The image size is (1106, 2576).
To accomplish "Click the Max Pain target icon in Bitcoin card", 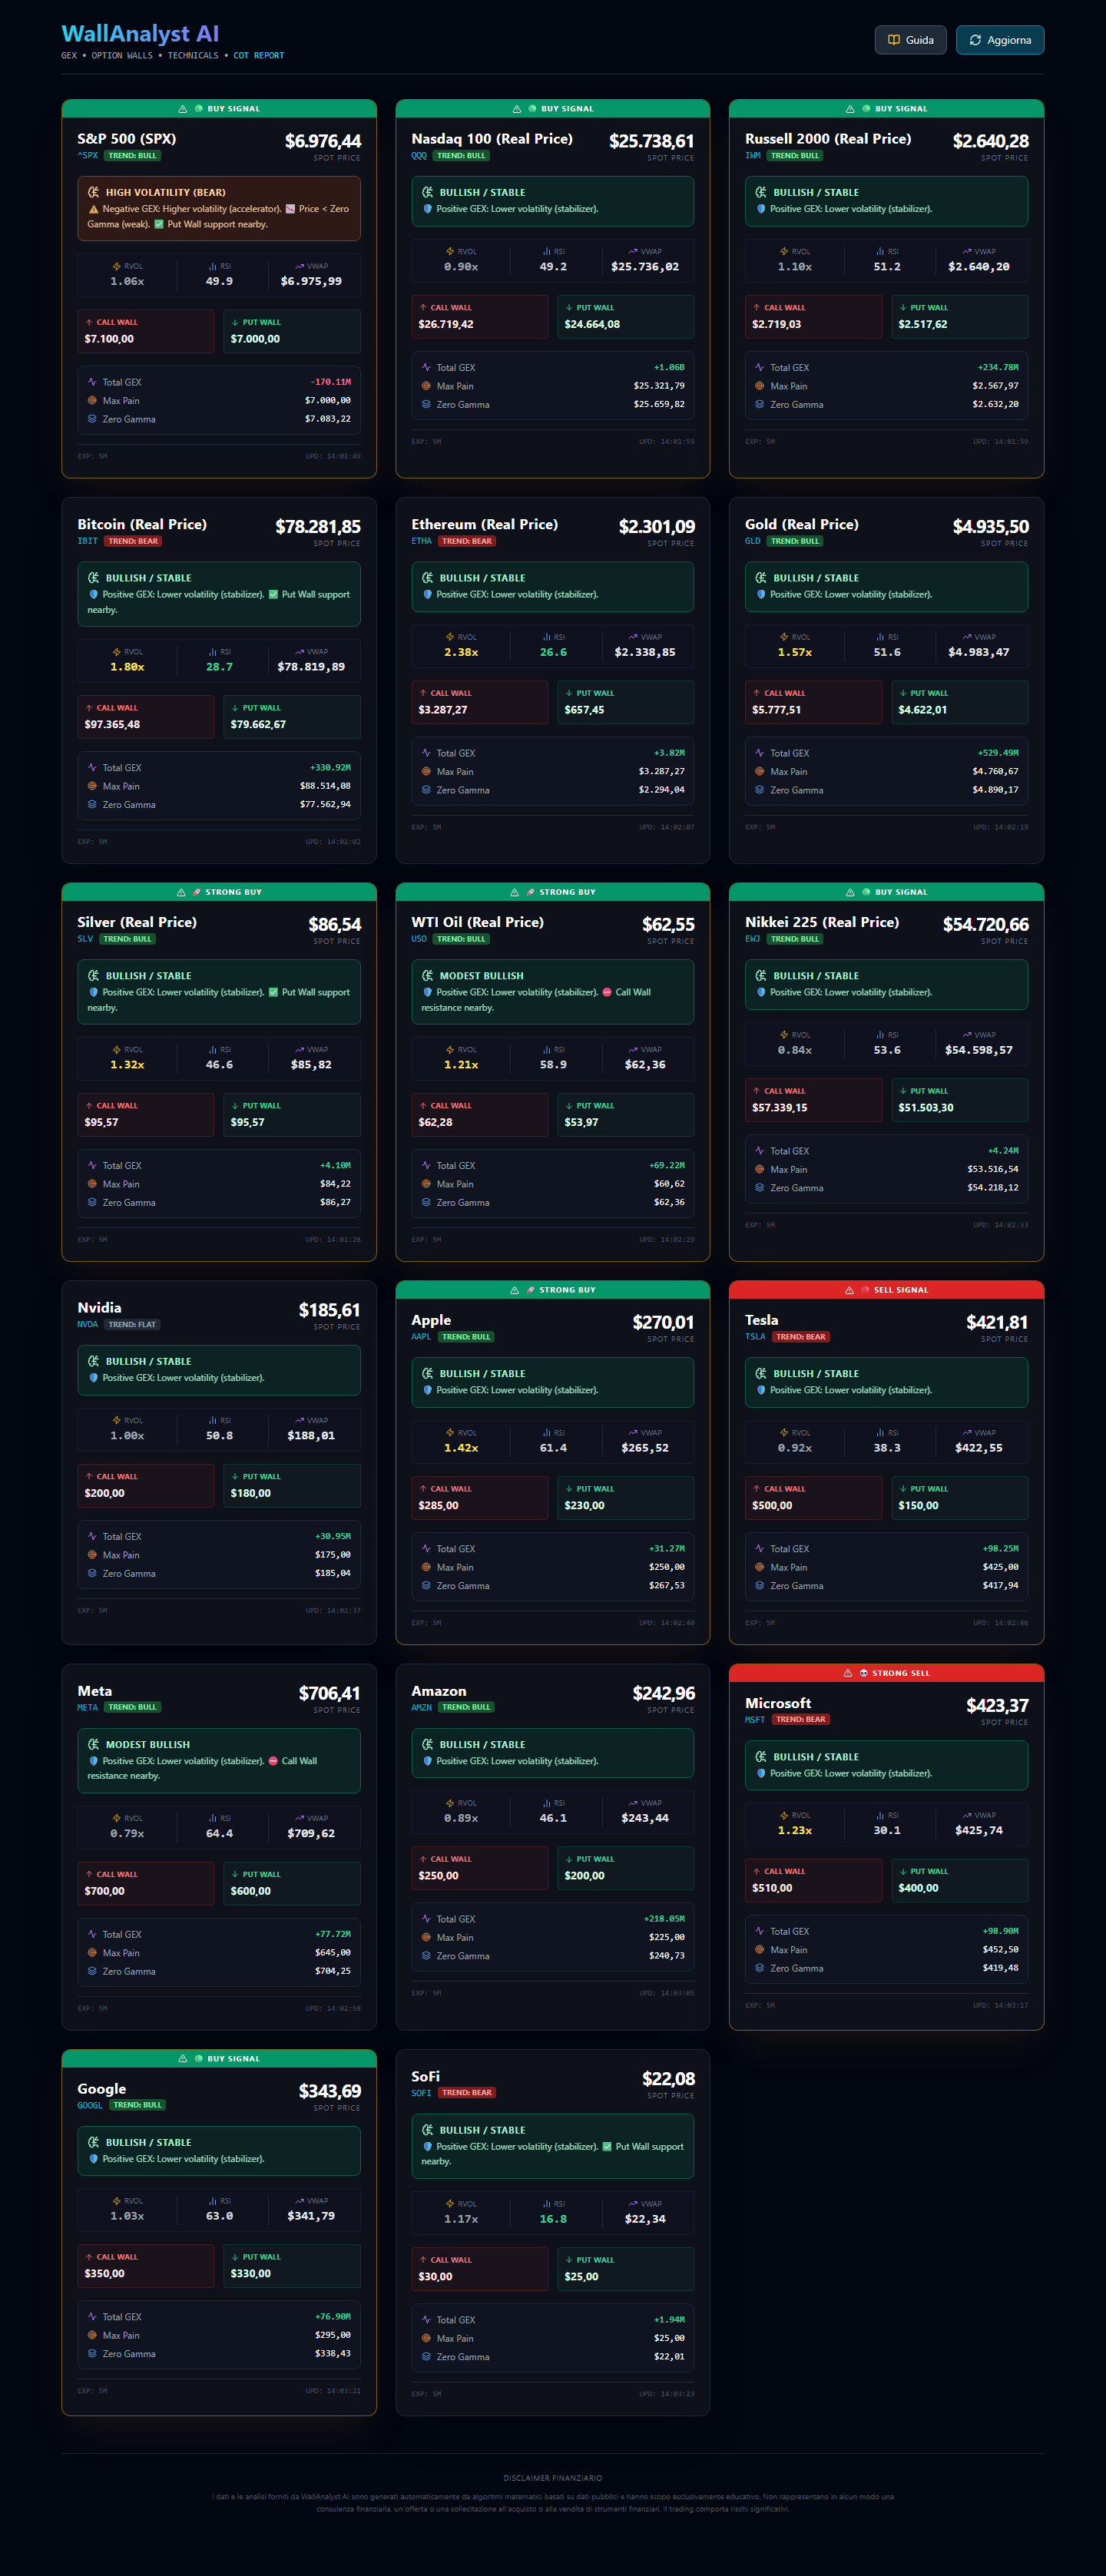I will coord(92,786).
